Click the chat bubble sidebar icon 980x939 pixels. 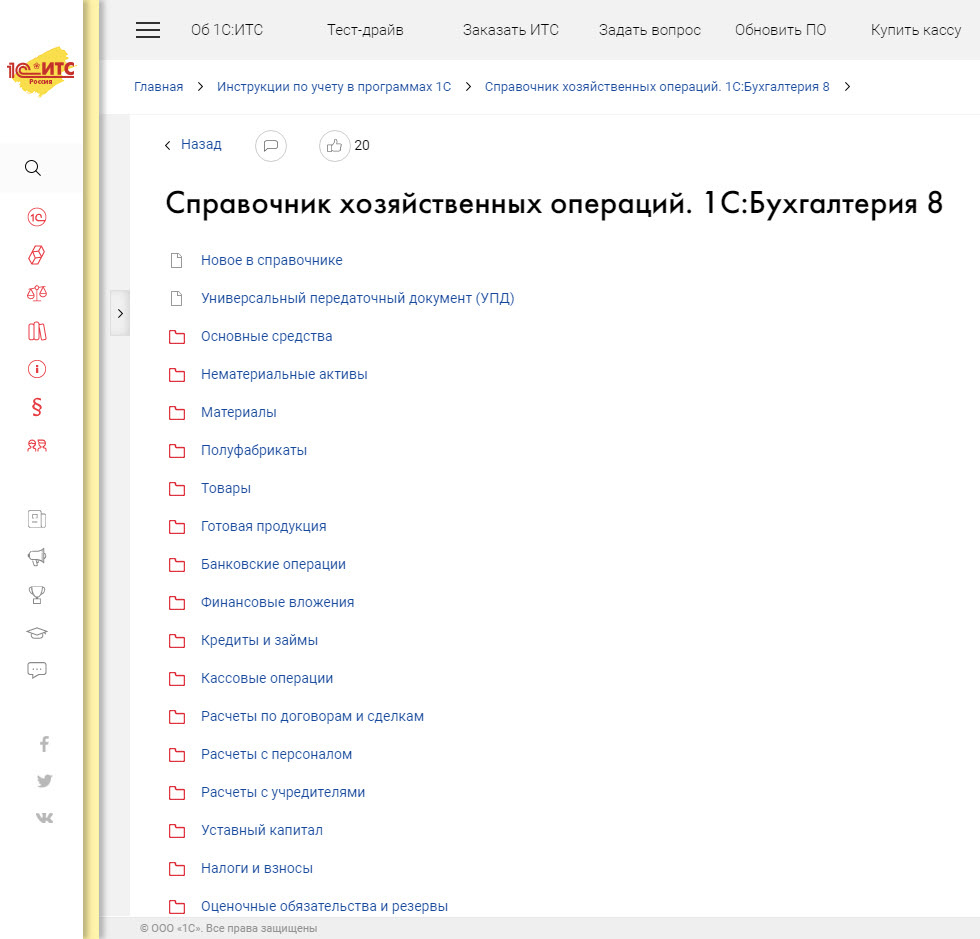[37, 670]
